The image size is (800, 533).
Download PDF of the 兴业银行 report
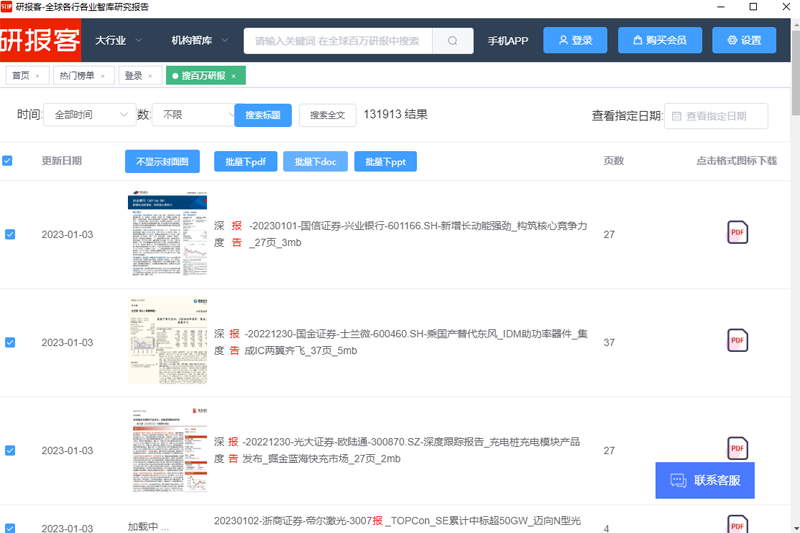pyautogui.click(x=737, y=233)
